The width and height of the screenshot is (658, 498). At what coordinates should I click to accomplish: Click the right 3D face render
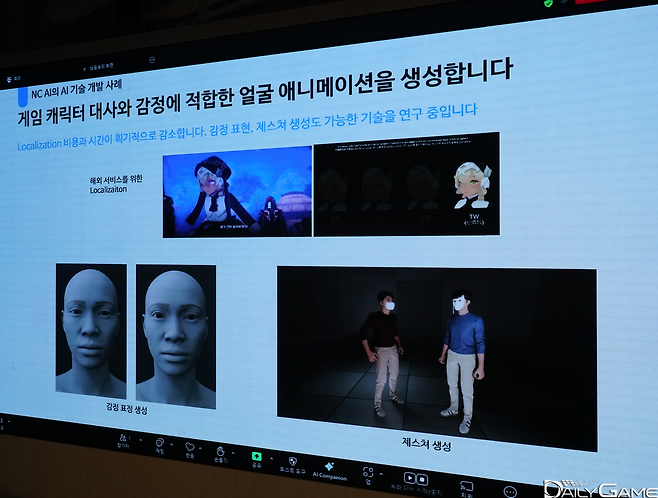176,336
